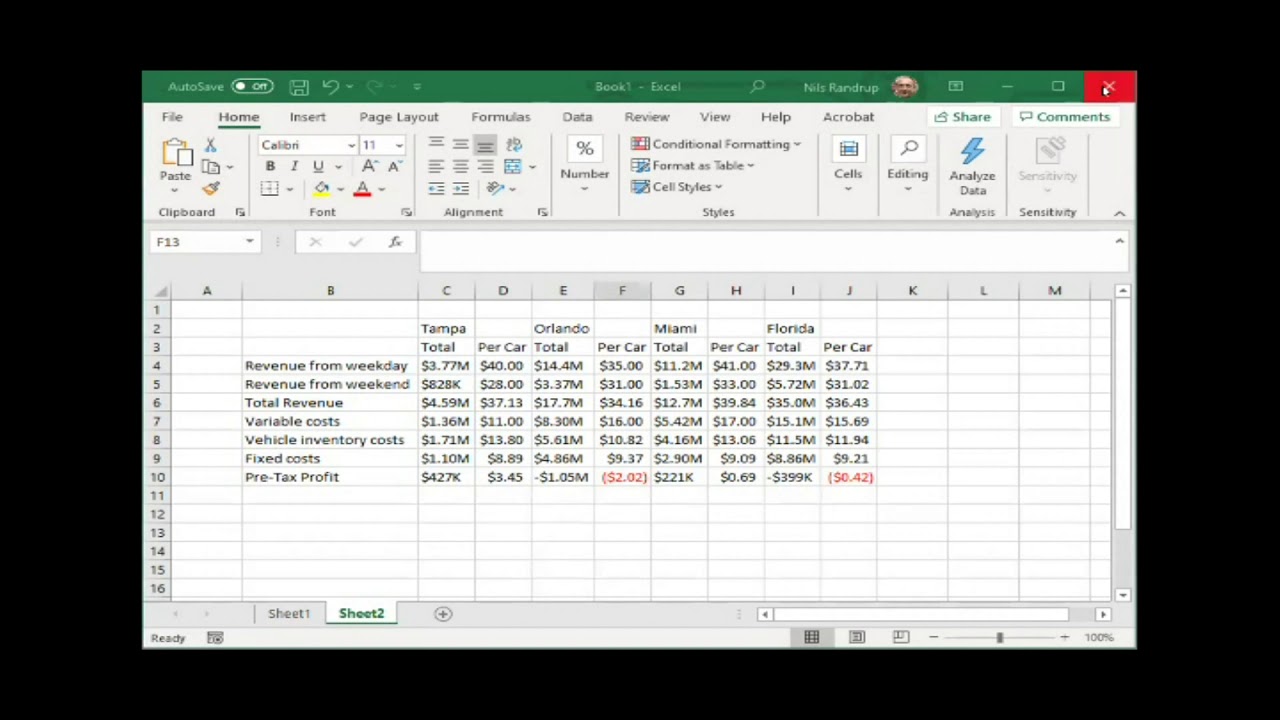1280x720 pixels.
Task: Open the Cells group button
Action: [848, 165]
